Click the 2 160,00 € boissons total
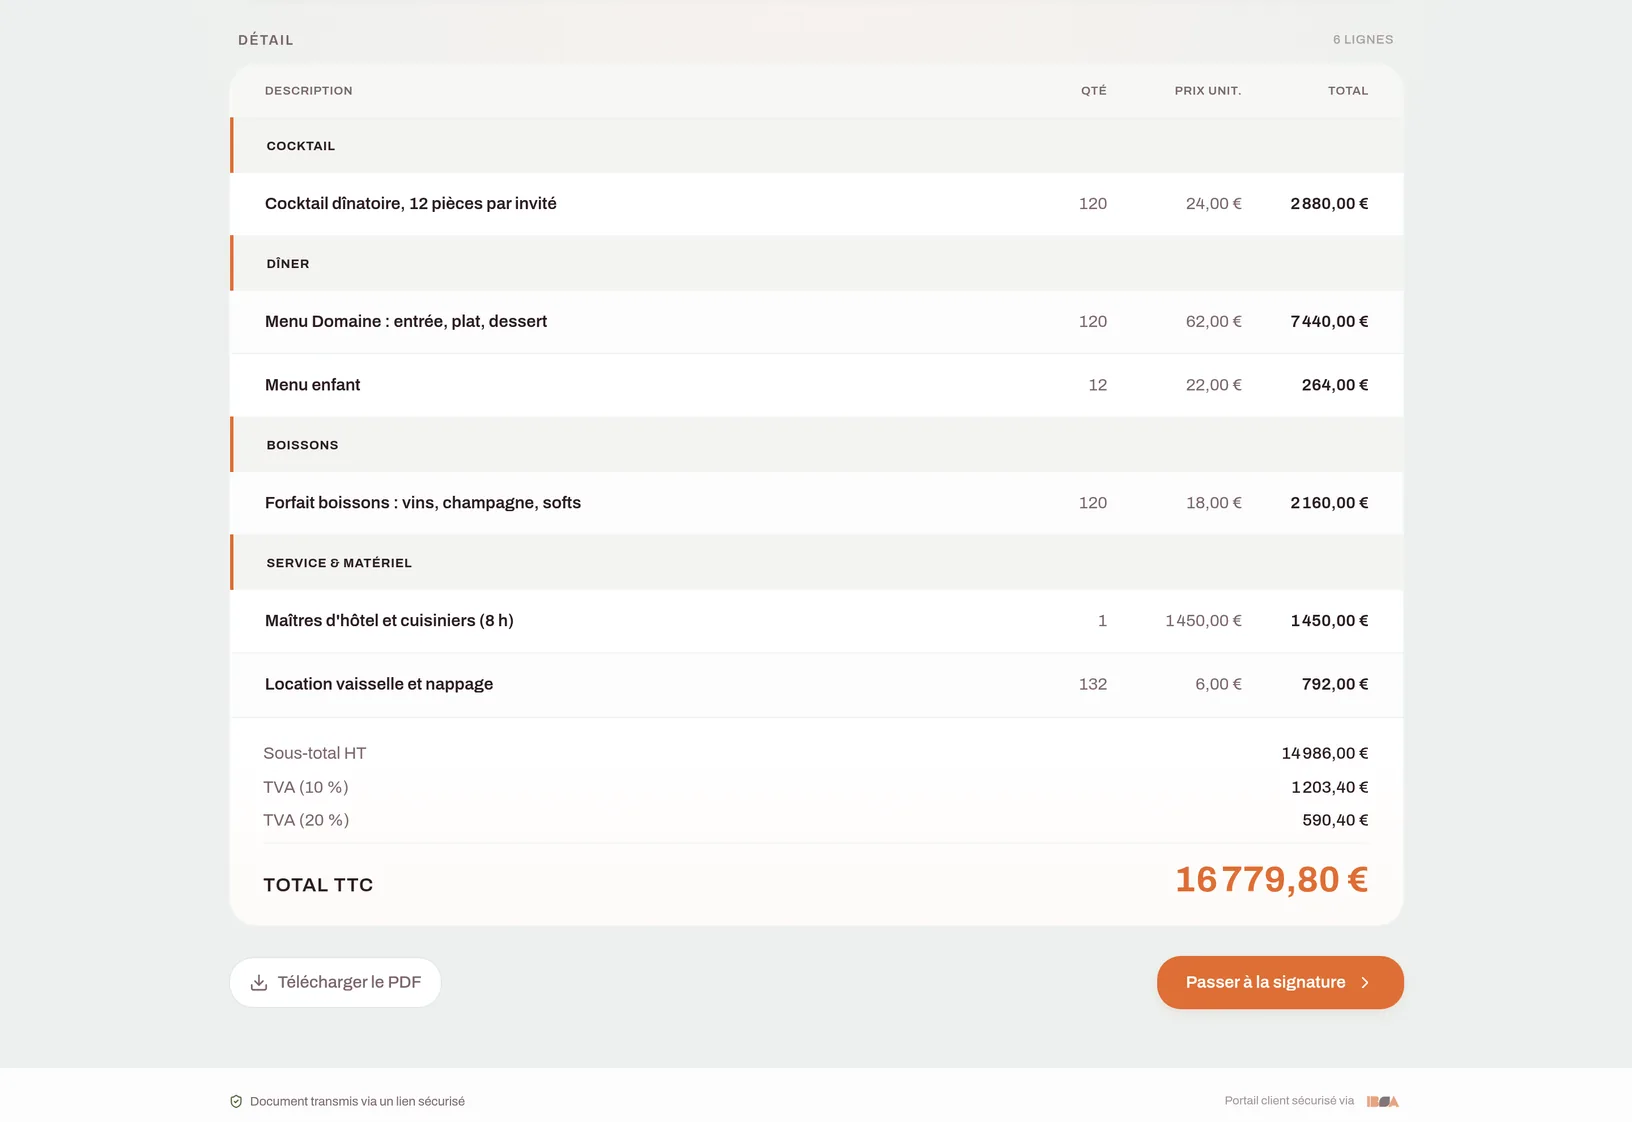 1329,503
